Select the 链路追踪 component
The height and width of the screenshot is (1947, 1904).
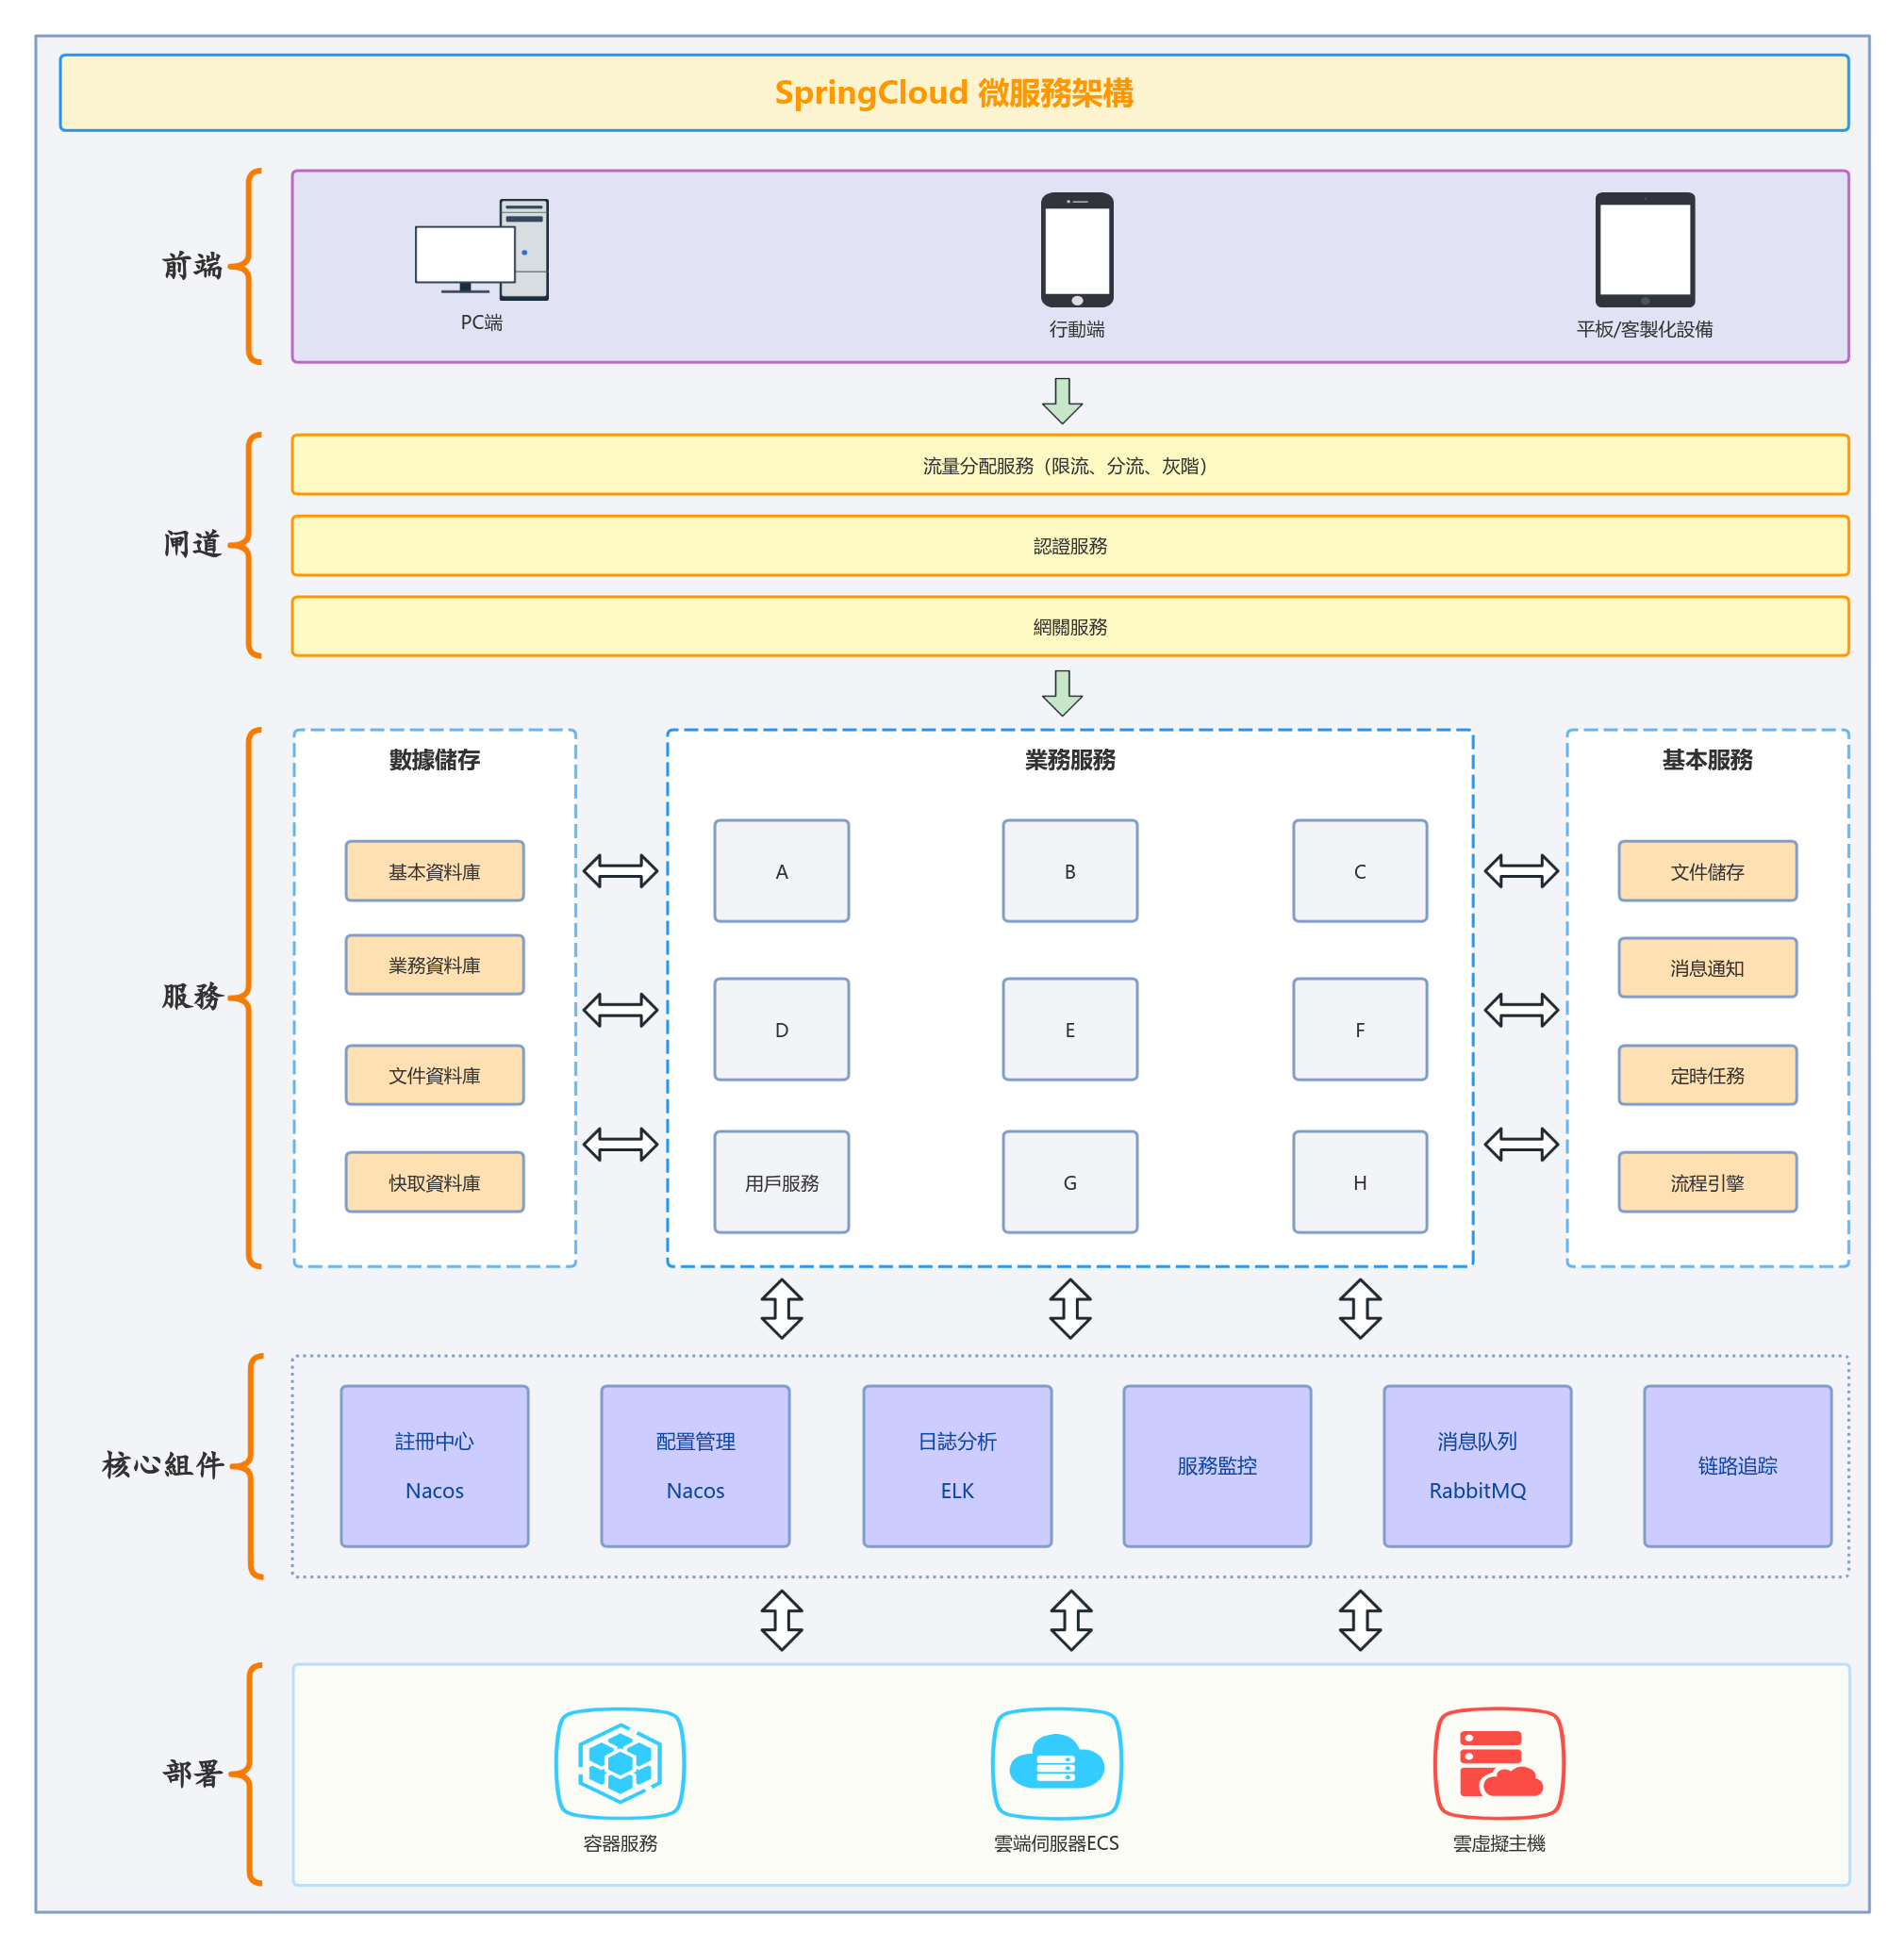tap(1738, 1466)
